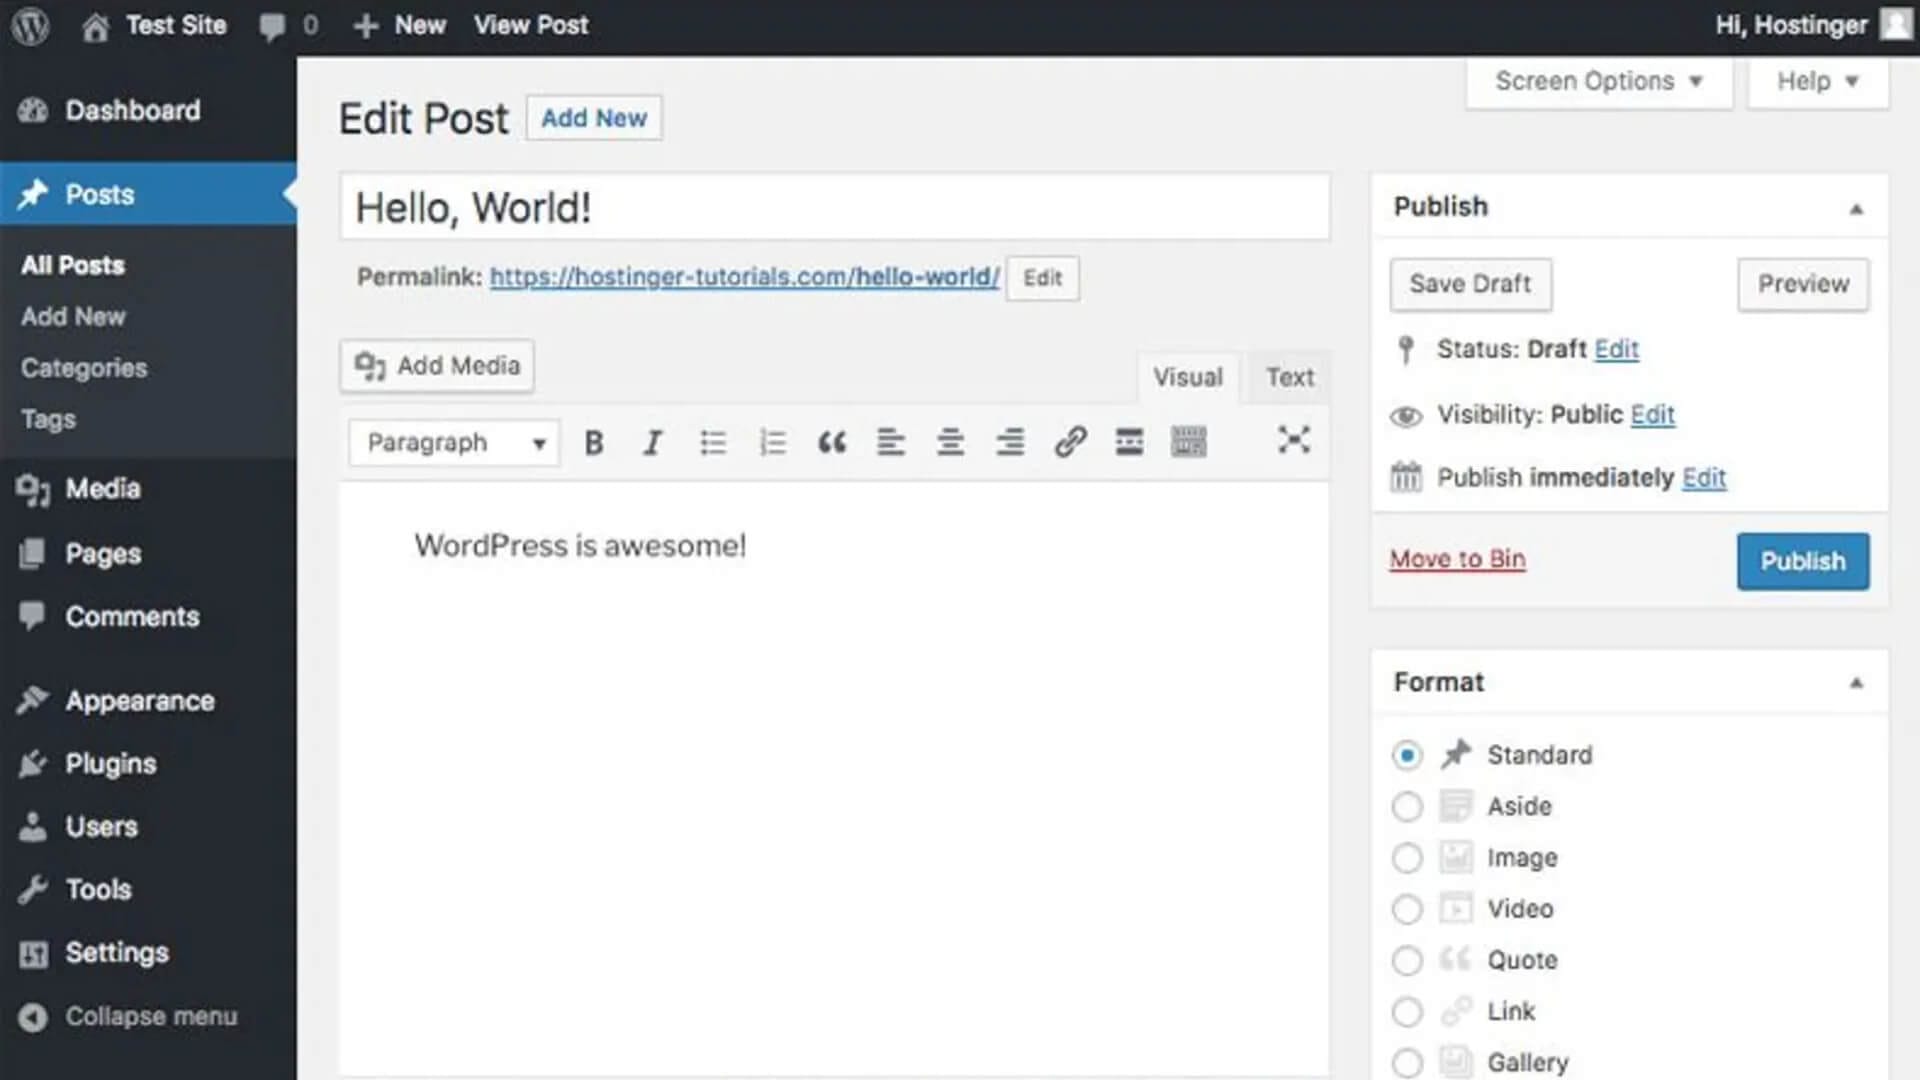Insert a numbered list
This screenshot has width=1920, height=1080.
pos(772,441)
